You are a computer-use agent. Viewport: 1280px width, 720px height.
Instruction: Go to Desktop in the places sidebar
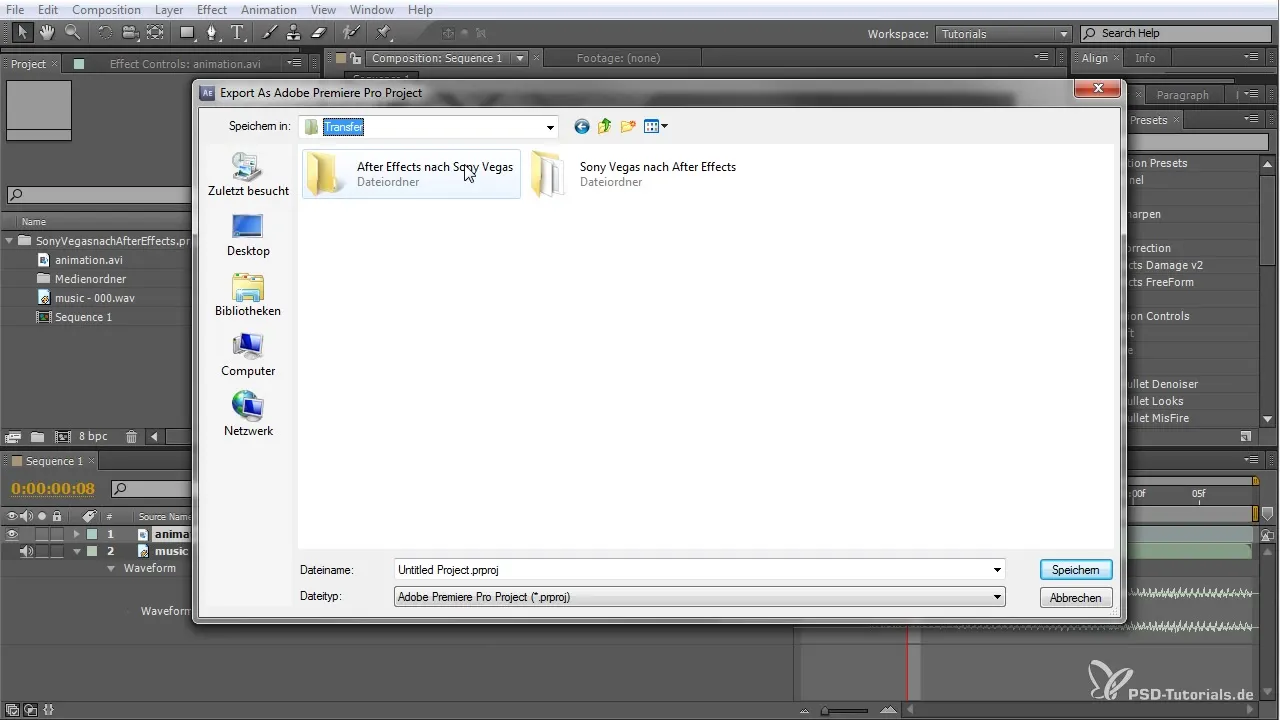click(248, 235)
